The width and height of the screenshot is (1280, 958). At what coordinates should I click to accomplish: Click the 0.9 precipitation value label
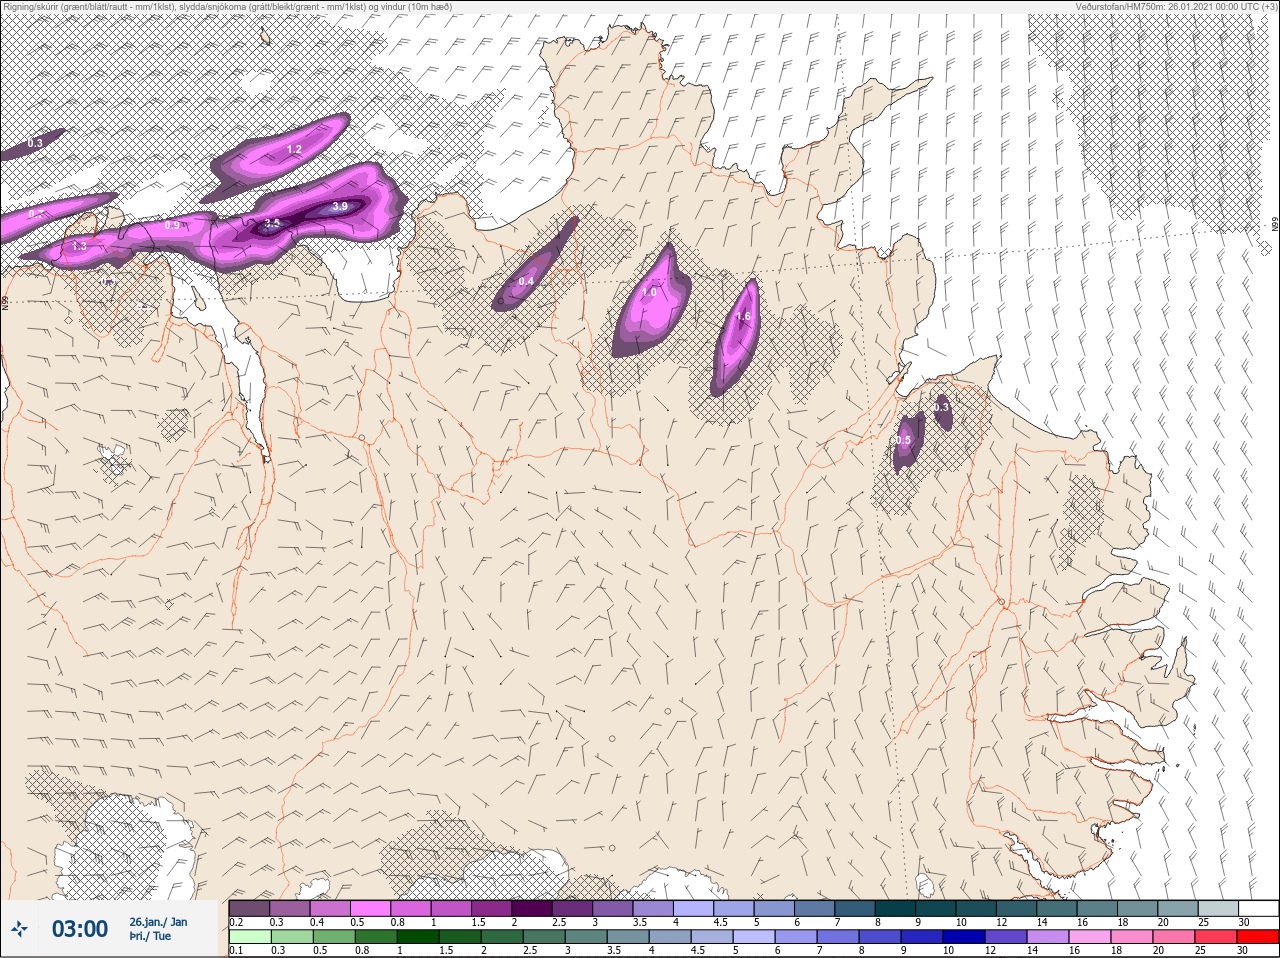[x=172, y=226]
